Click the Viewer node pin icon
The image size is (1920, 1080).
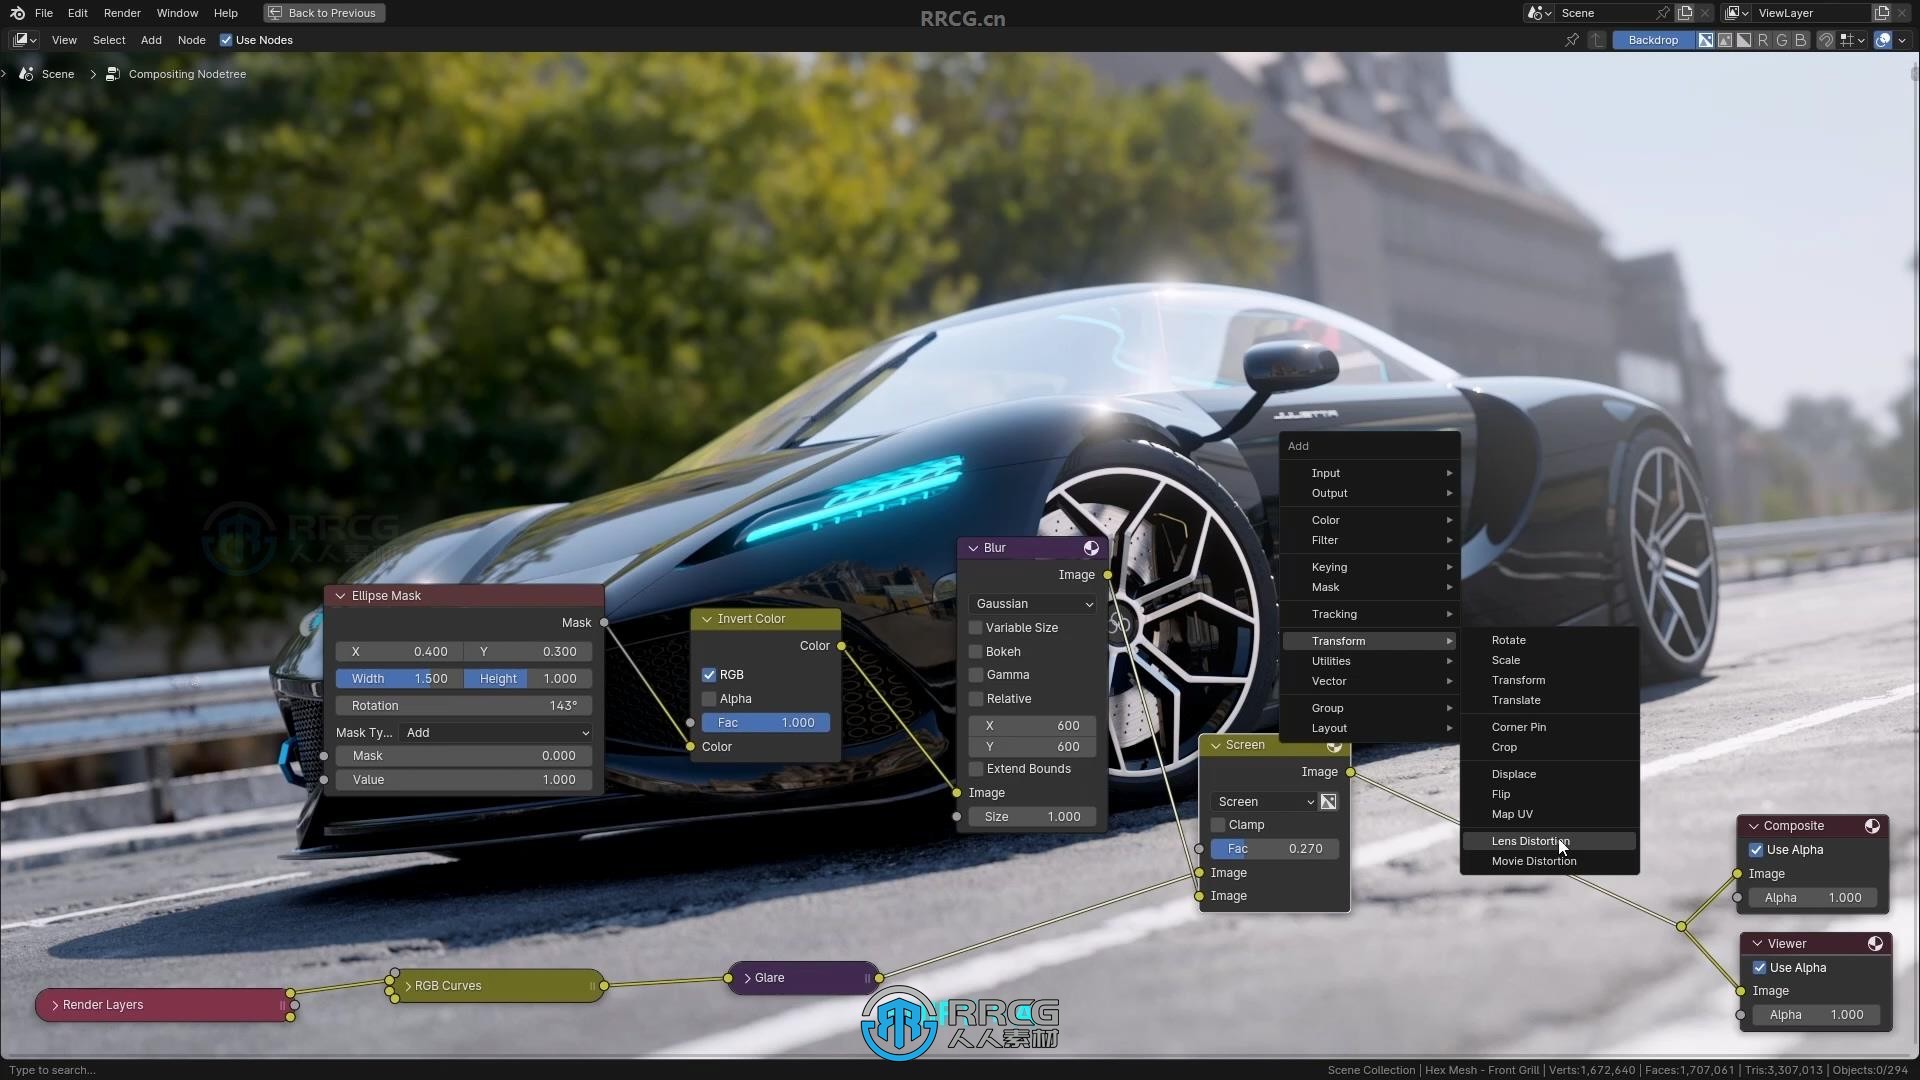[1876, 943]
